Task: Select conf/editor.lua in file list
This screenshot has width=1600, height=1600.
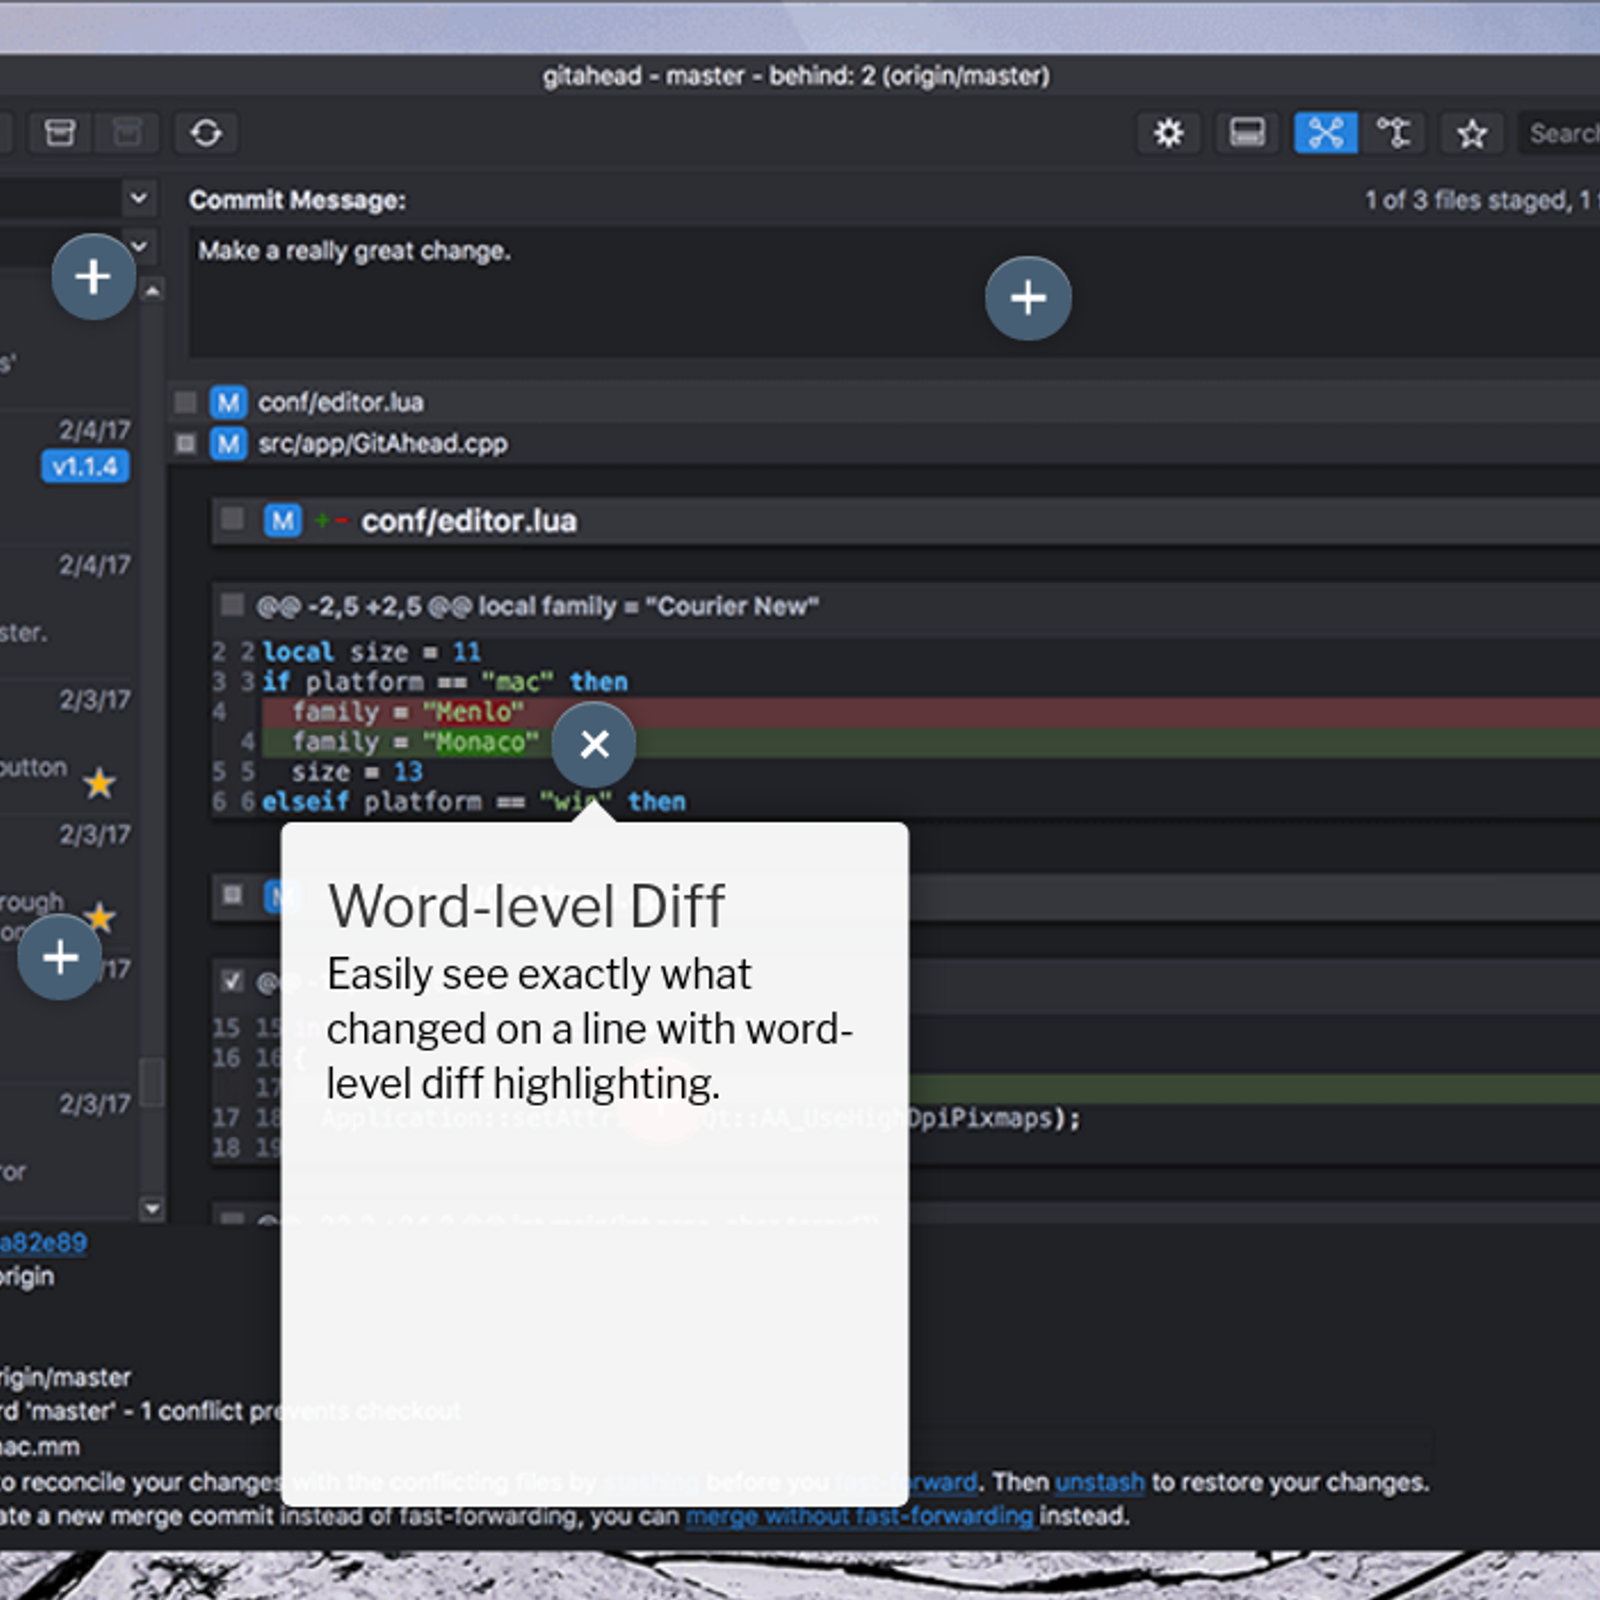Action: [x=341, y=402]
